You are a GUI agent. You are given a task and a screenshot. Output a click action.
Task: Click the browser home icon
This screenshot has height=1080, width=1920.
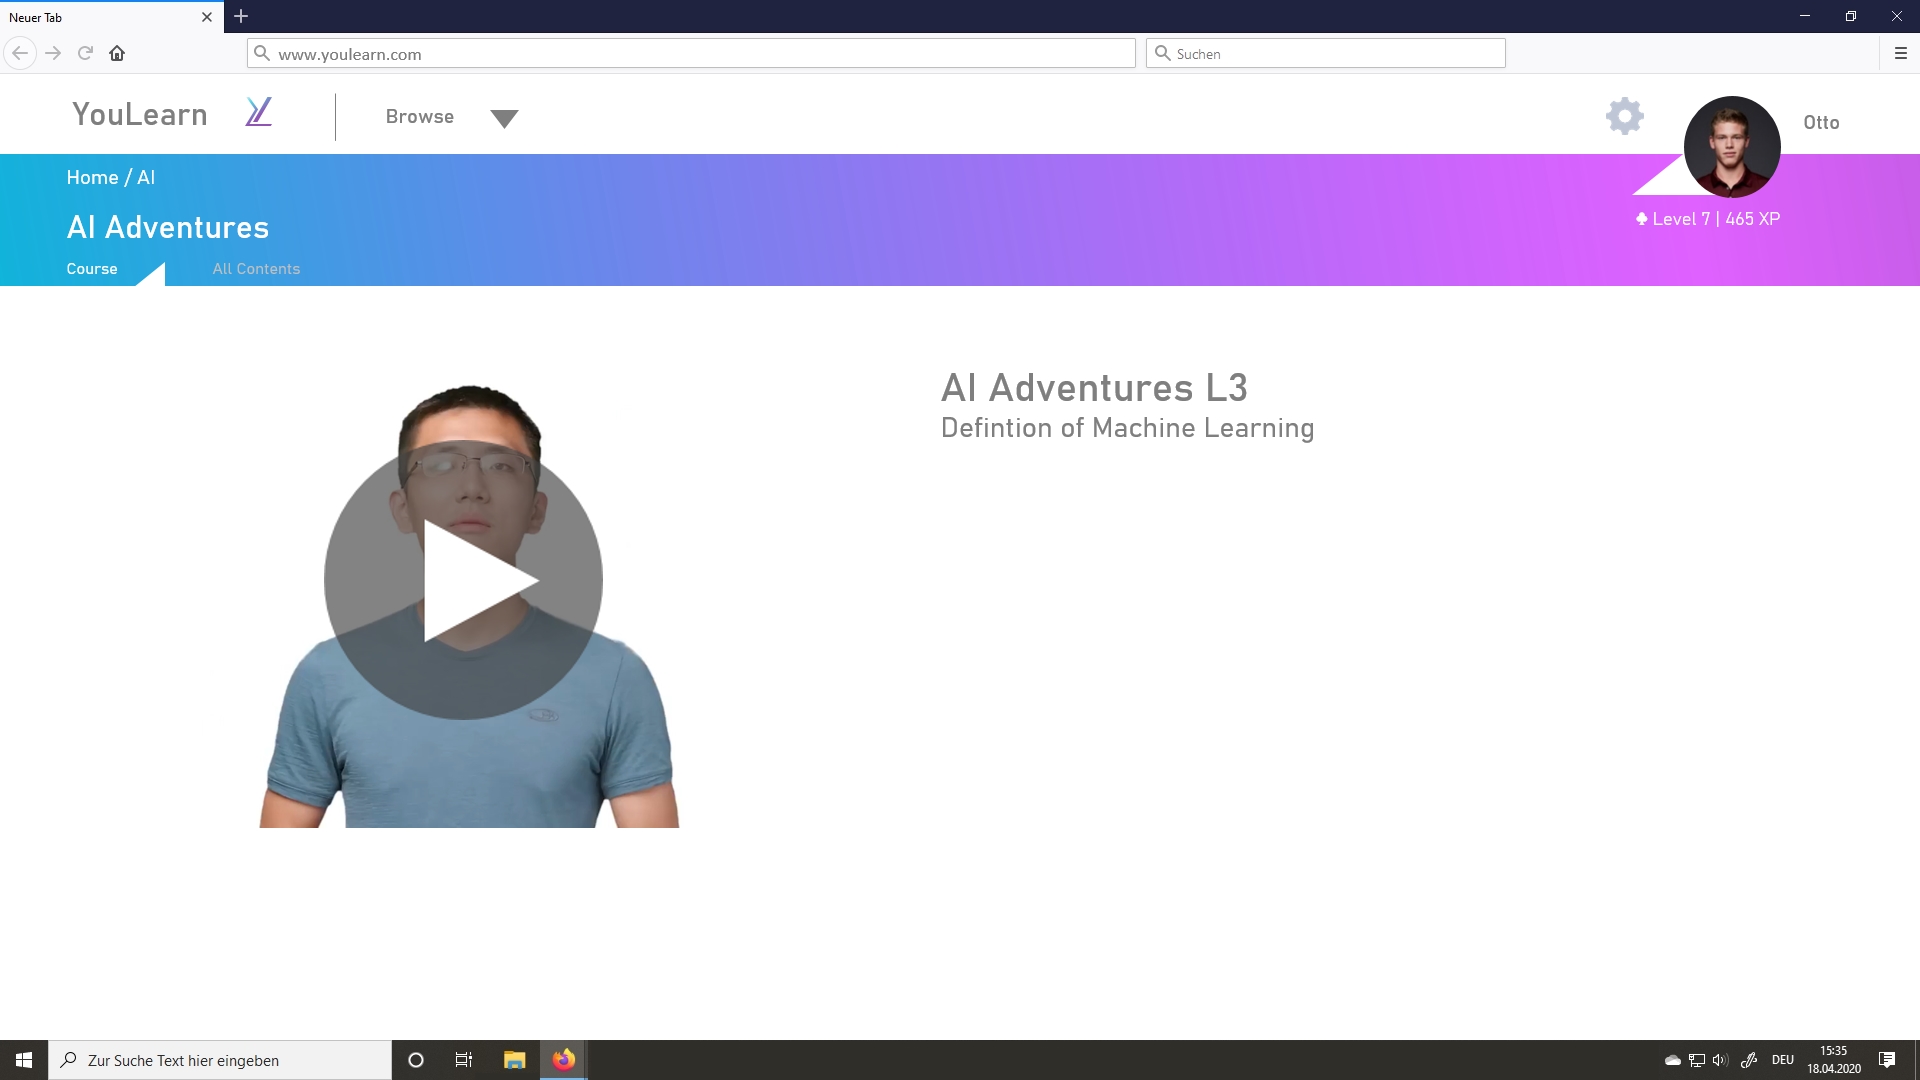[x=117, y=54]
